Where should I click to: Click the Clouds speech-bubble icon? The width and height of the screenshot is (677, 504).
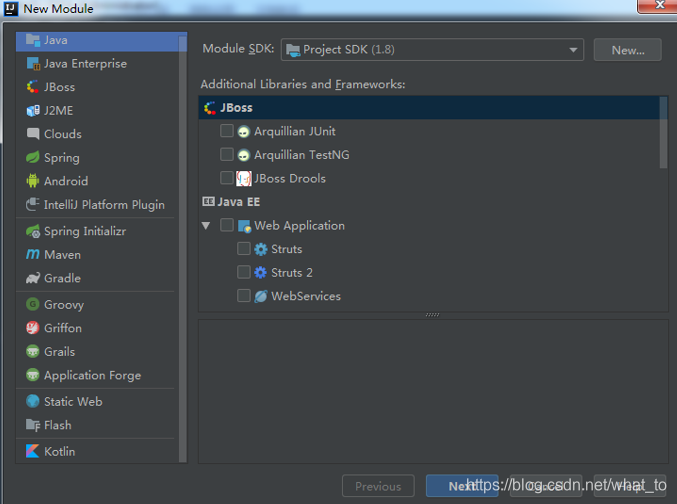33,133
